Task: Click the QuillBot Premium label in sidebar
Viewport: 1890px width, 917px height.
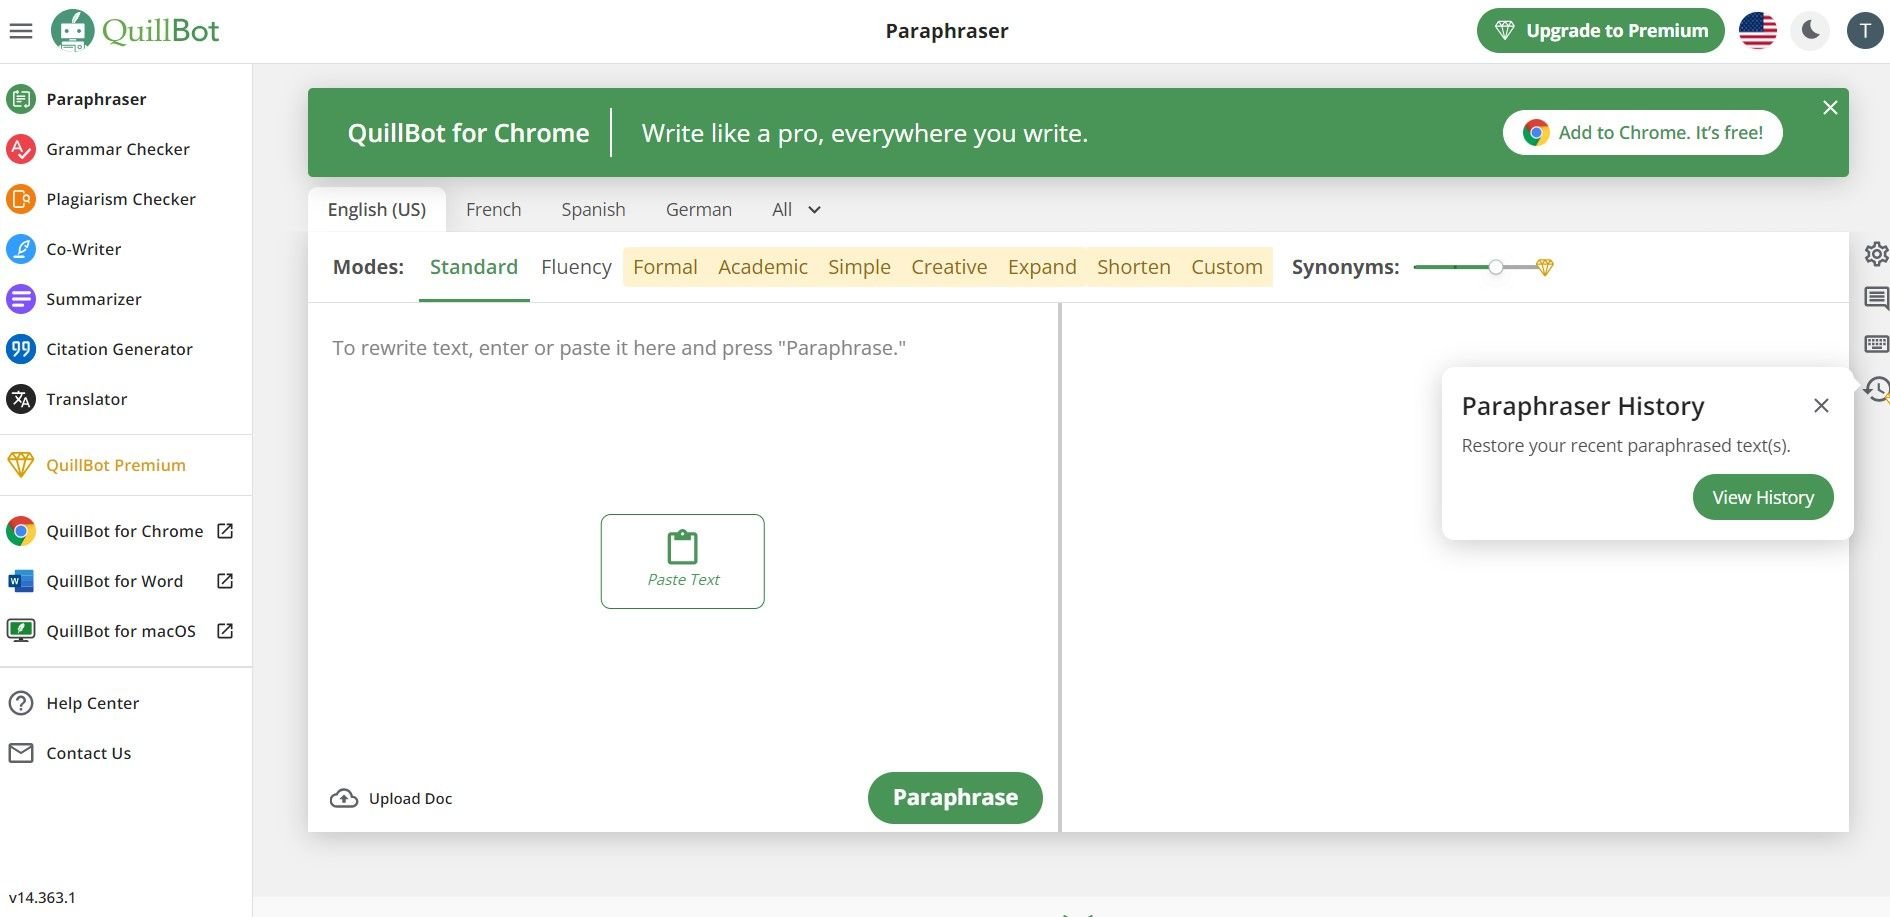Action: pos(116,465)
